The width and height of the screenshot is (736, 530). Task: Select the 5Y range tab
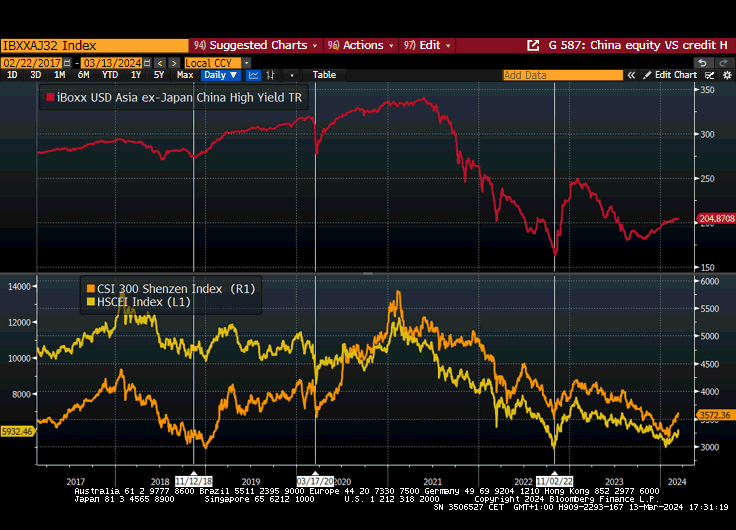click(159, 75)
